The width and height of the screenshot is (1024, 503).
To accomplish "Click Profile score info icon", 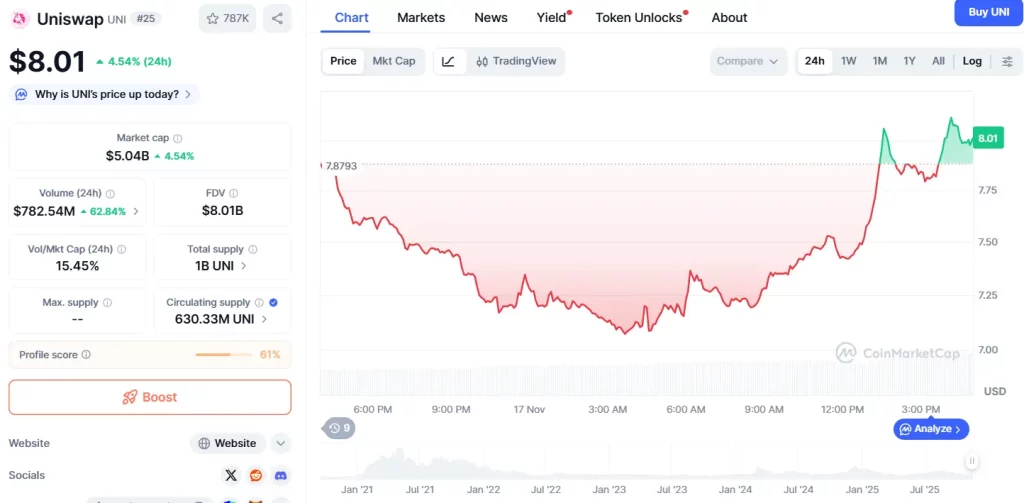I will (x=86, y=355).
